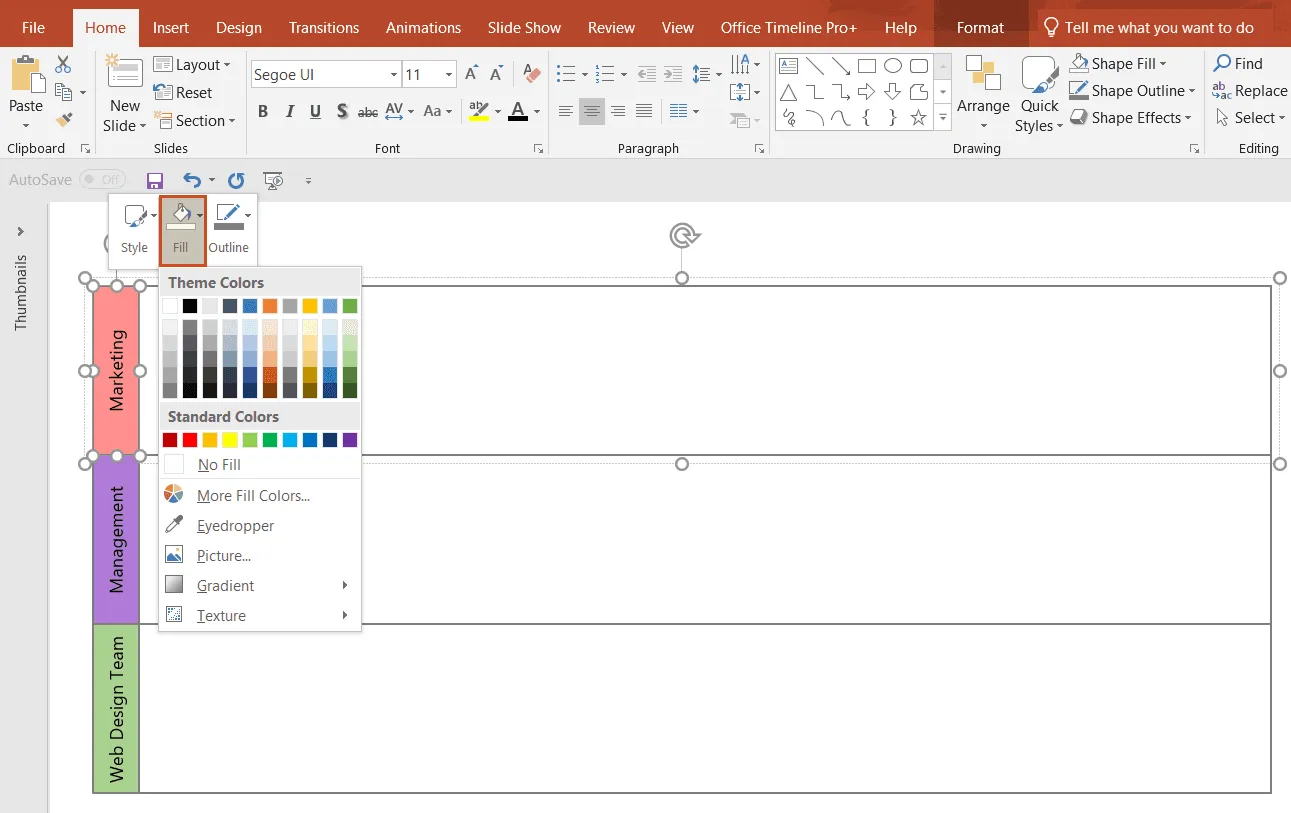Click Replace in the Editing group

pyautogui.click(x=1256, y=90)
